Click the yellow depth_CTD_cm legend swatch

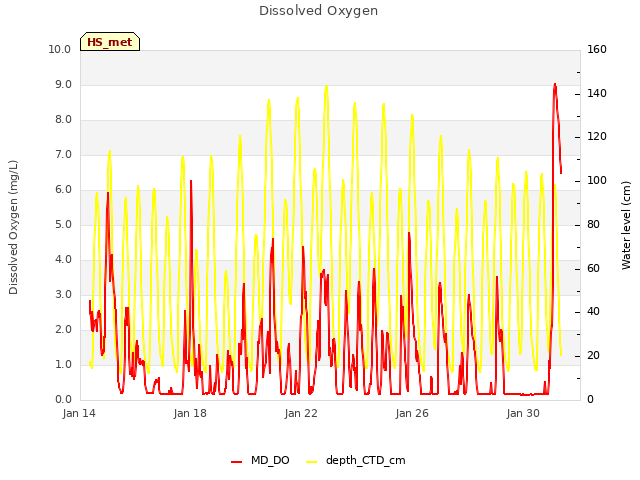coord(311,462)
